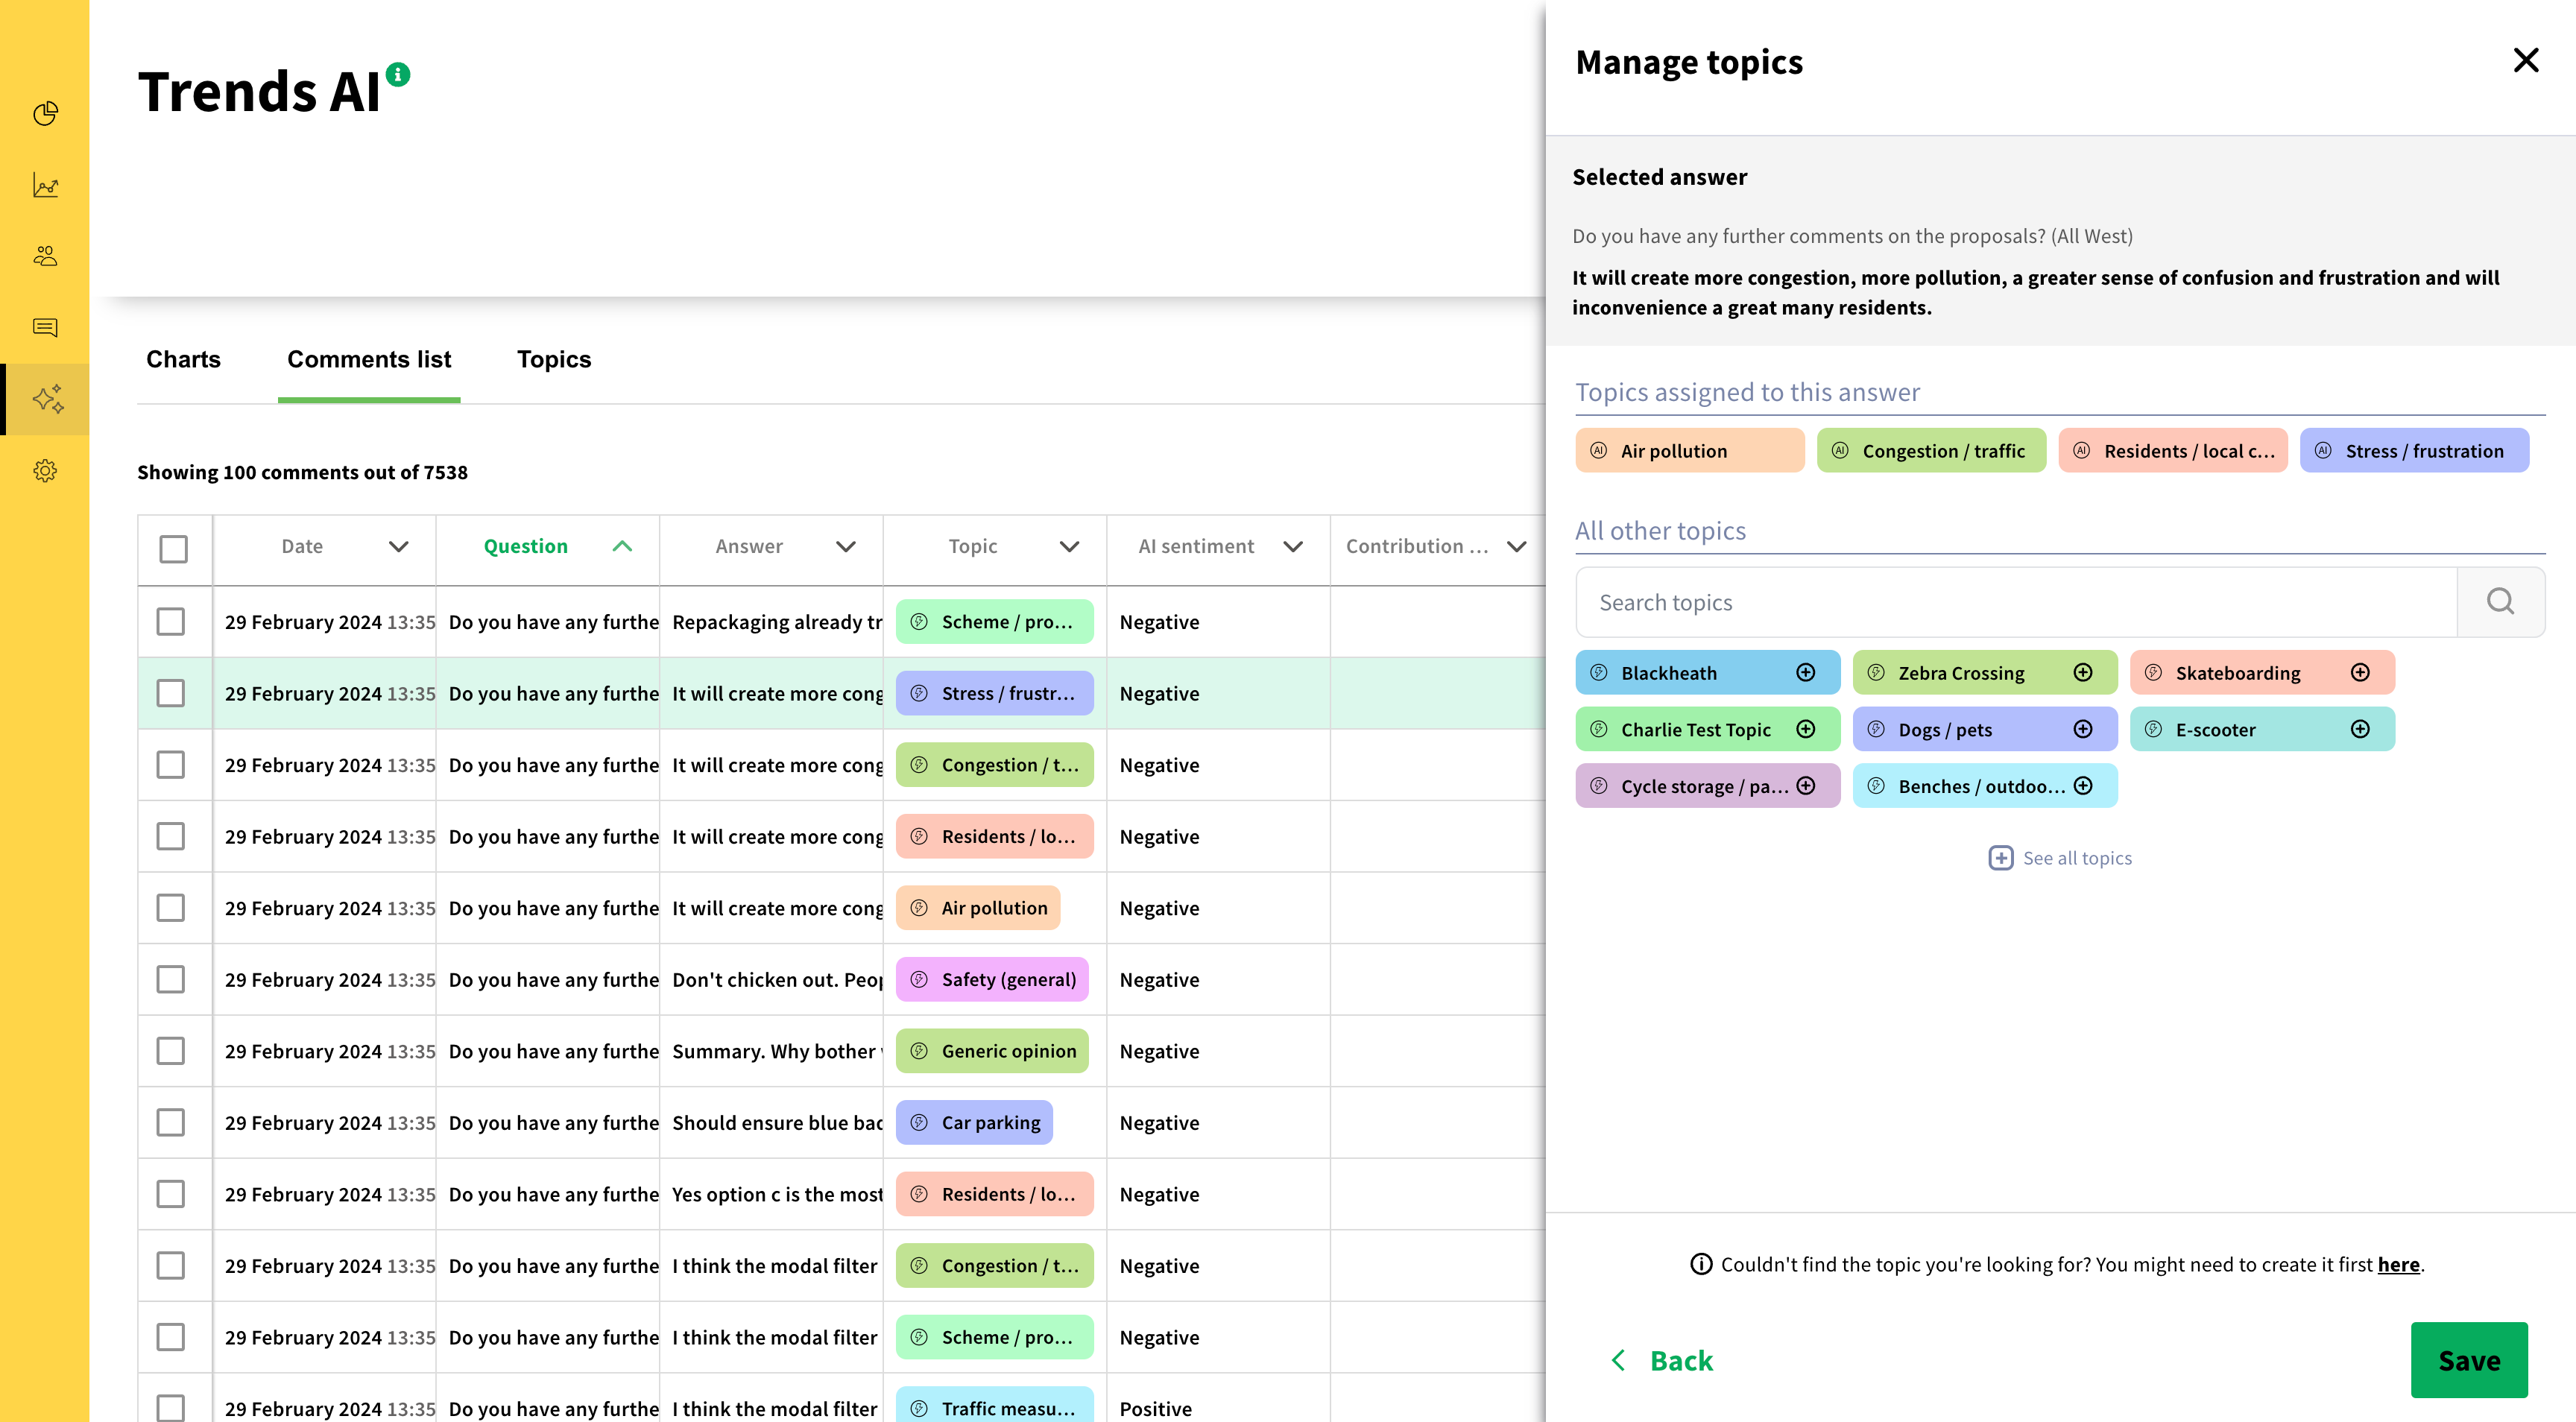
Task: Add the E-scooter topic with plus icon
Action: click(x=2360, y=730)
